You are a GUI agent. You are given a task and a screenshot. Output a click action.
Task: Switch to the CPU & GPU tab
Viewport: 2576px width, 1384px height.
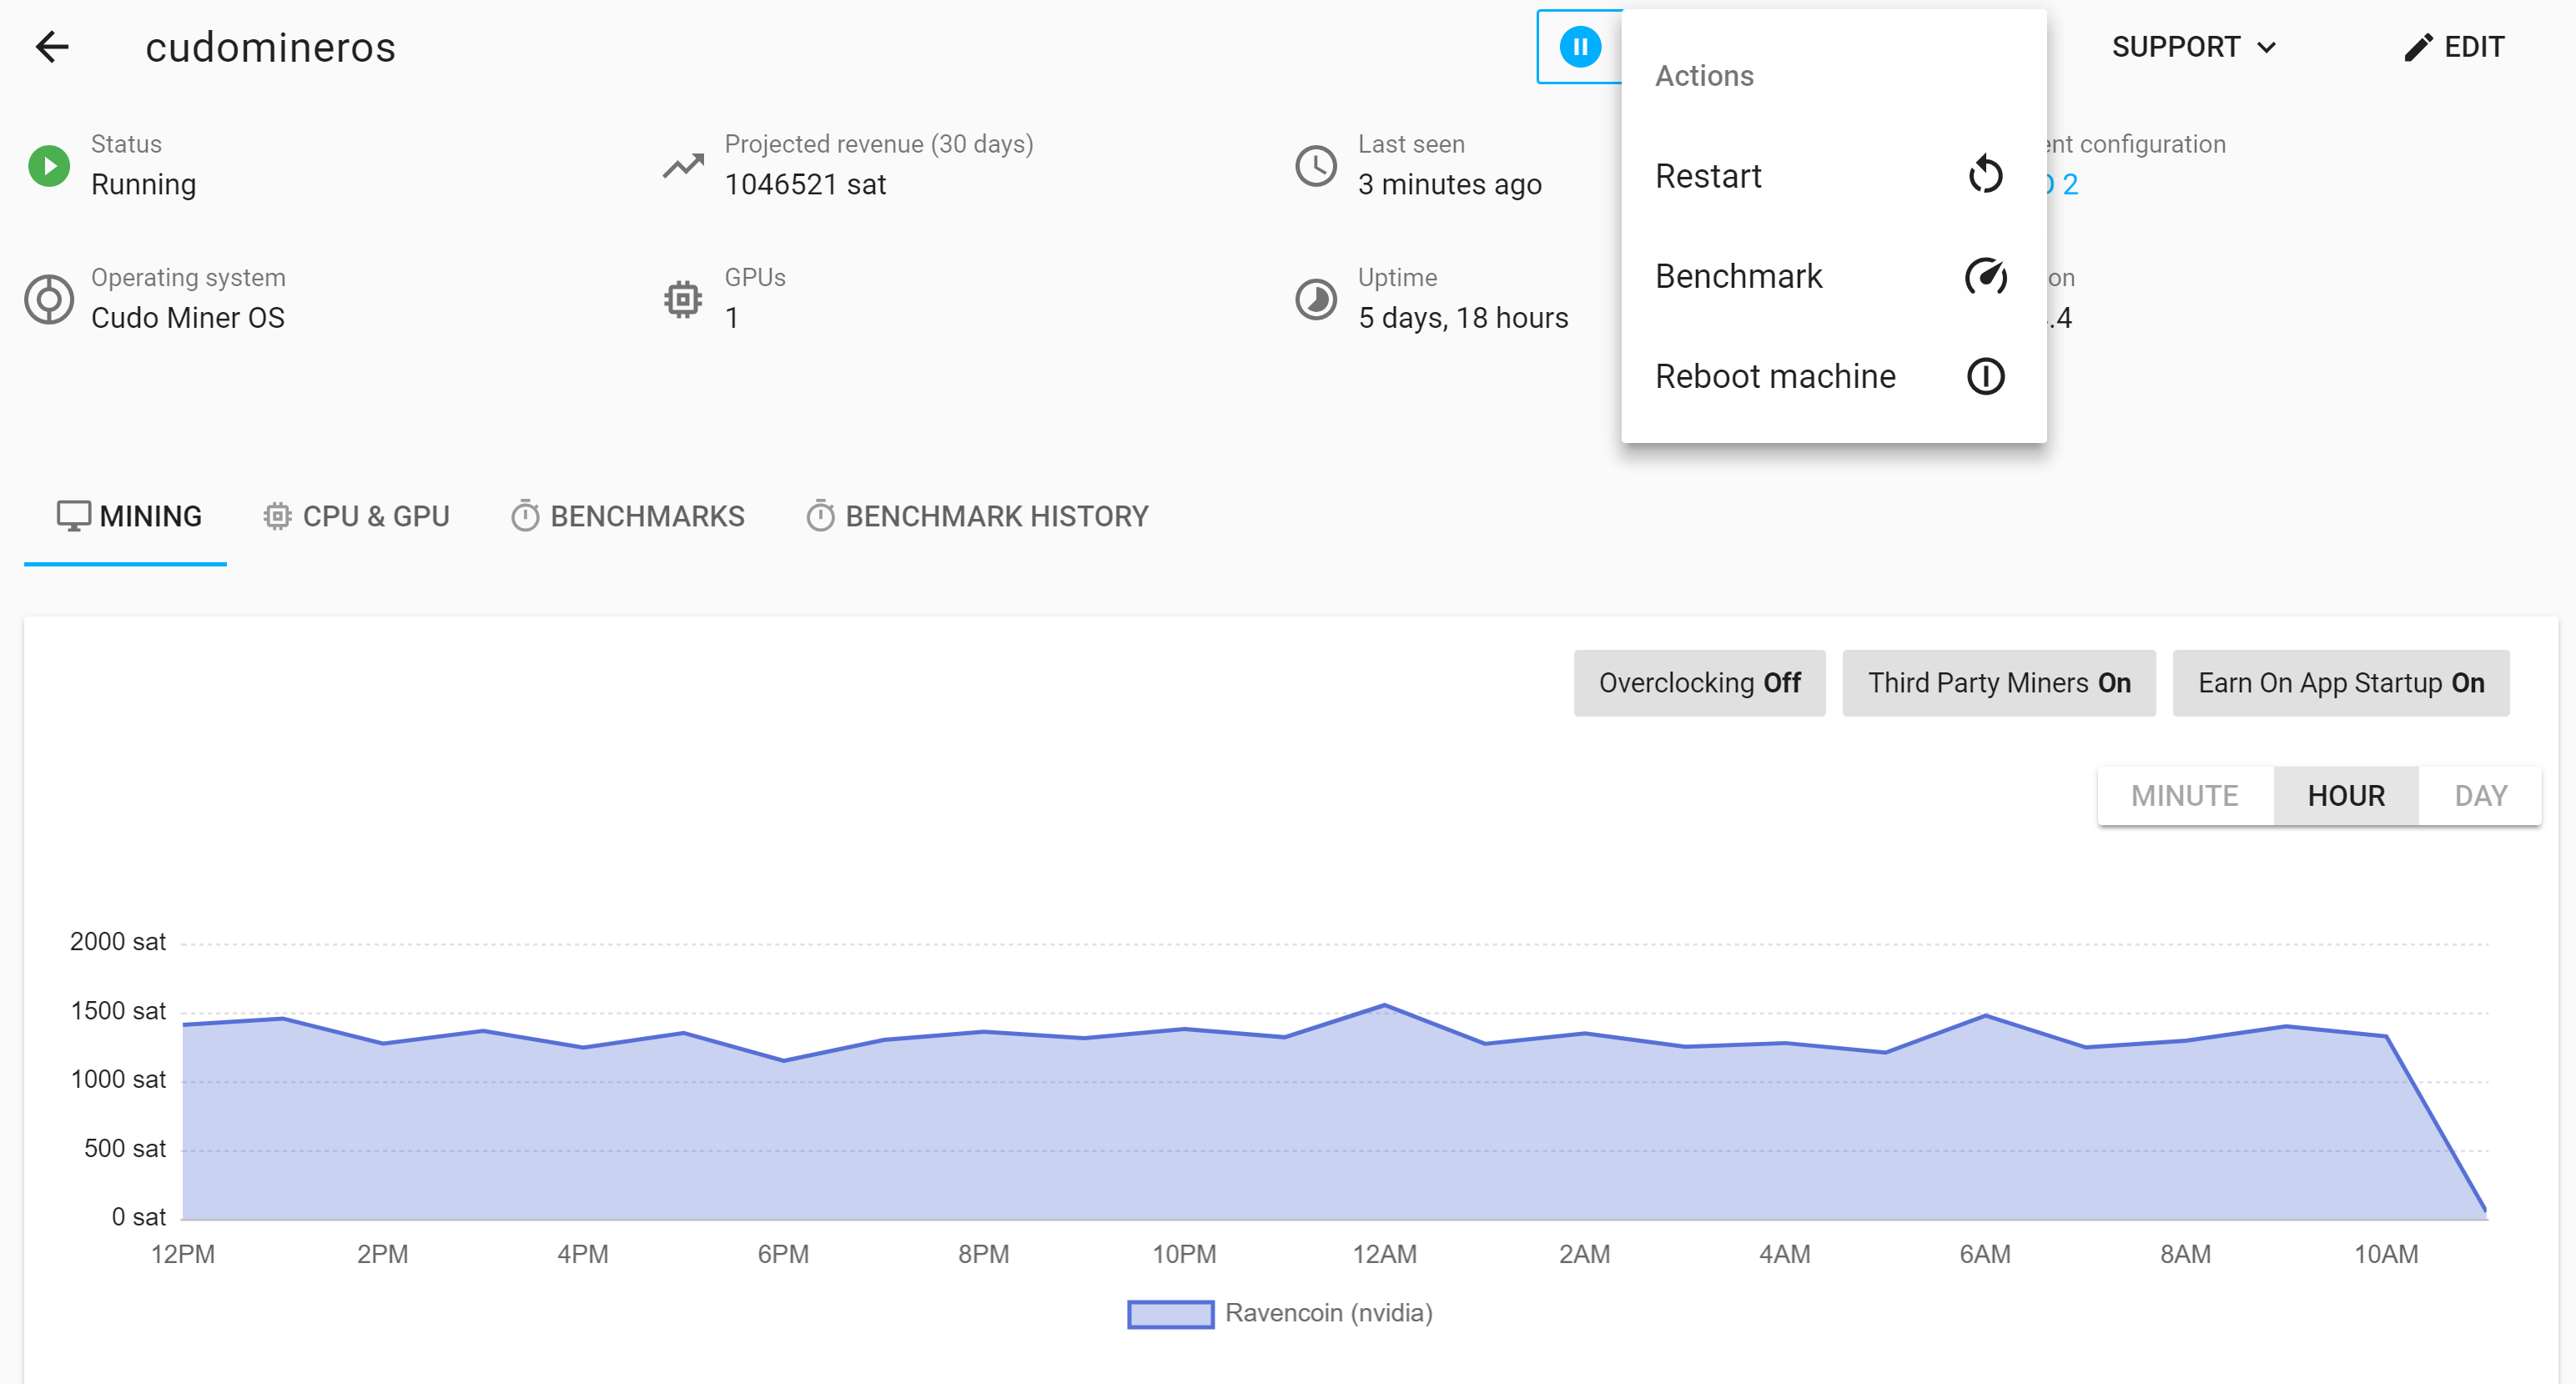point(357,516)
